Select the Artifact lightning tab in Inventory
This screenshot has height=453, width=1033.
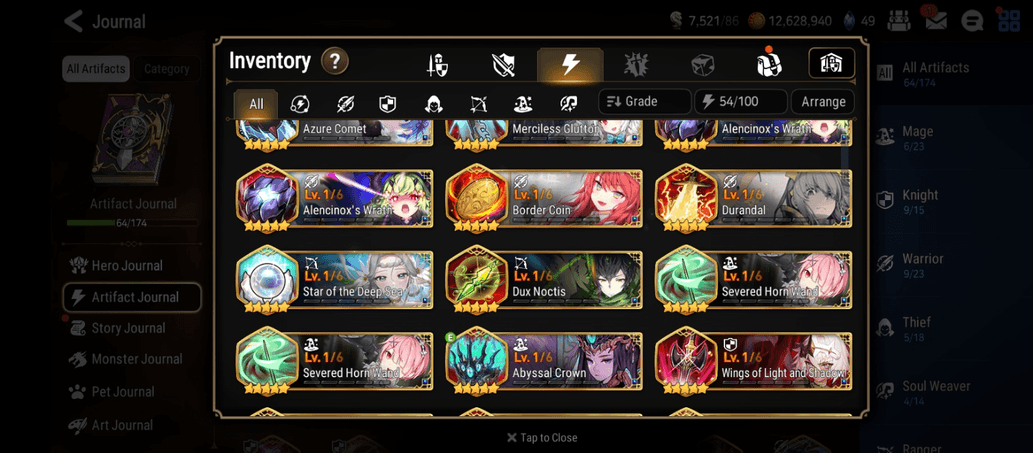[570, 65]
